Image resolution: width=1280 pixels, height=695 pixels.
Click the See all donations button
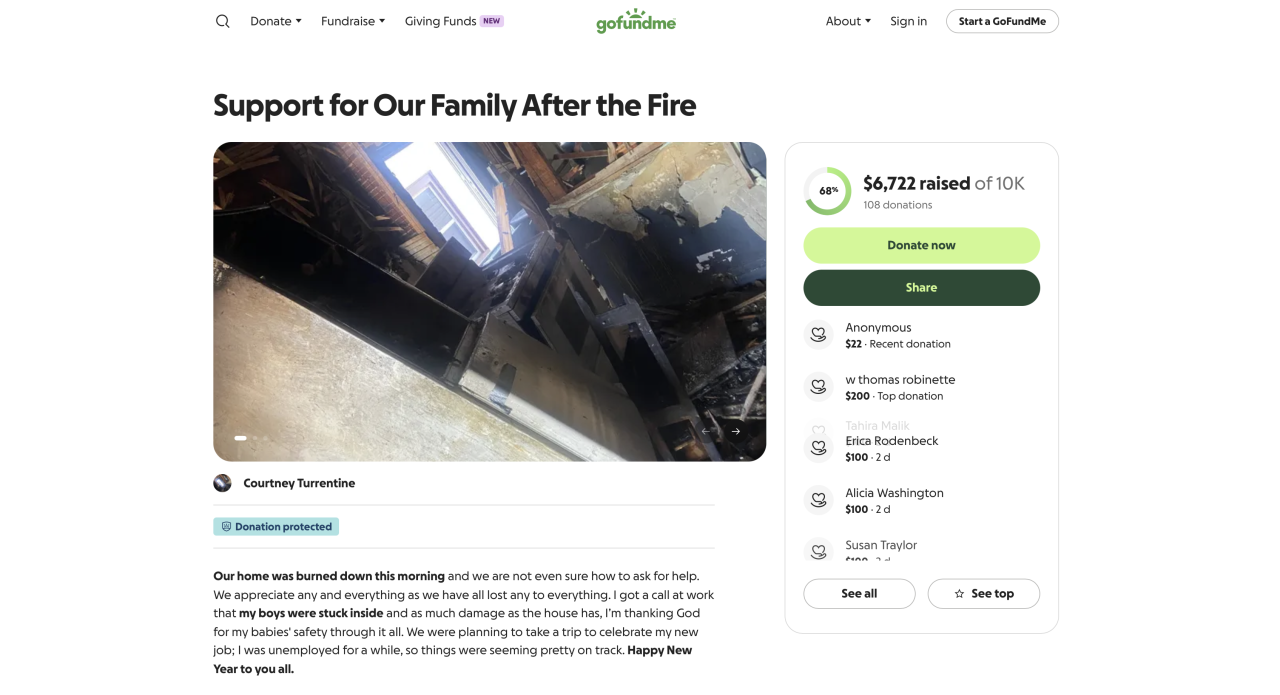point(859,594)
